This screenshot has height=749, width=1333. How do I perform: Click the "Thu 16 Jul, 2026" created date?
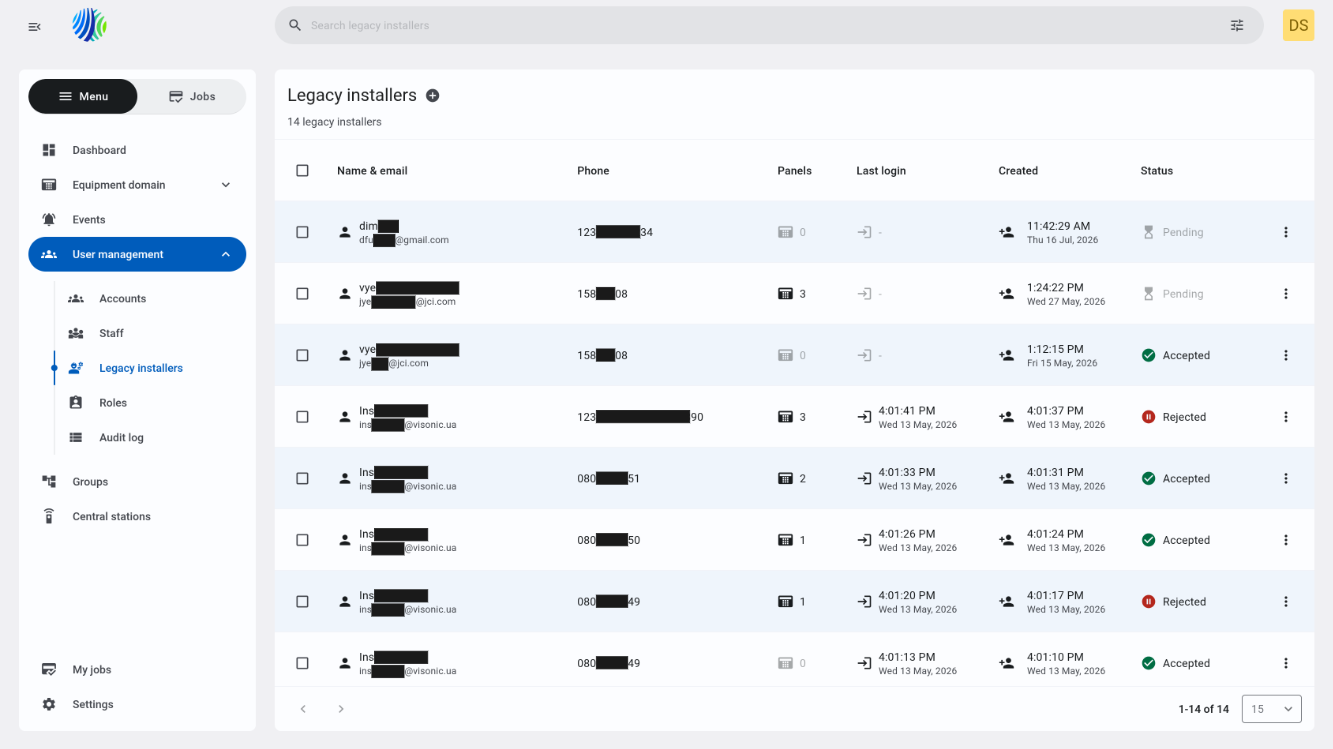click(x=1062, y=240)
